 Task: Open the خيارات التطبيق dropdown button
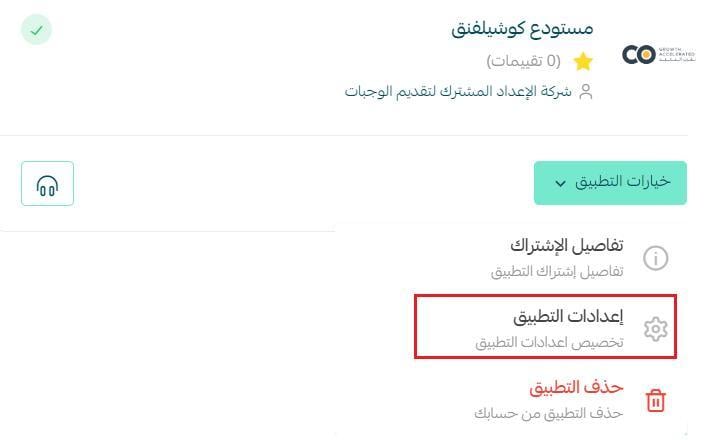click(x=610, y=183)
